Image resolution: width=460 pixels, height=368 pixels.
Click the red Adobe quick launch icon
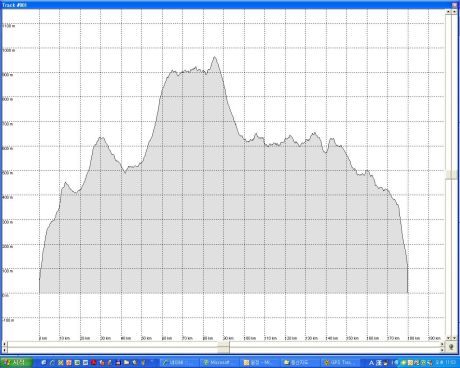(x=94, y=362)
